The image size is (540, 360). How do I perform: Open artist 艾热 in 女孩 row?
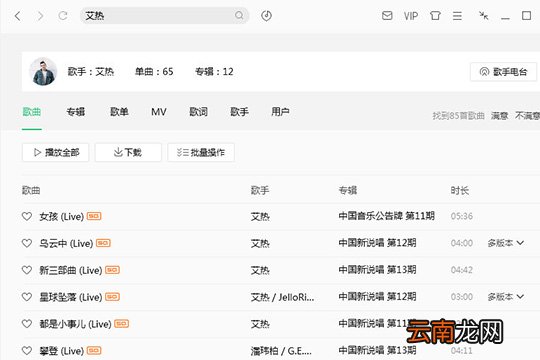point(260,217)
